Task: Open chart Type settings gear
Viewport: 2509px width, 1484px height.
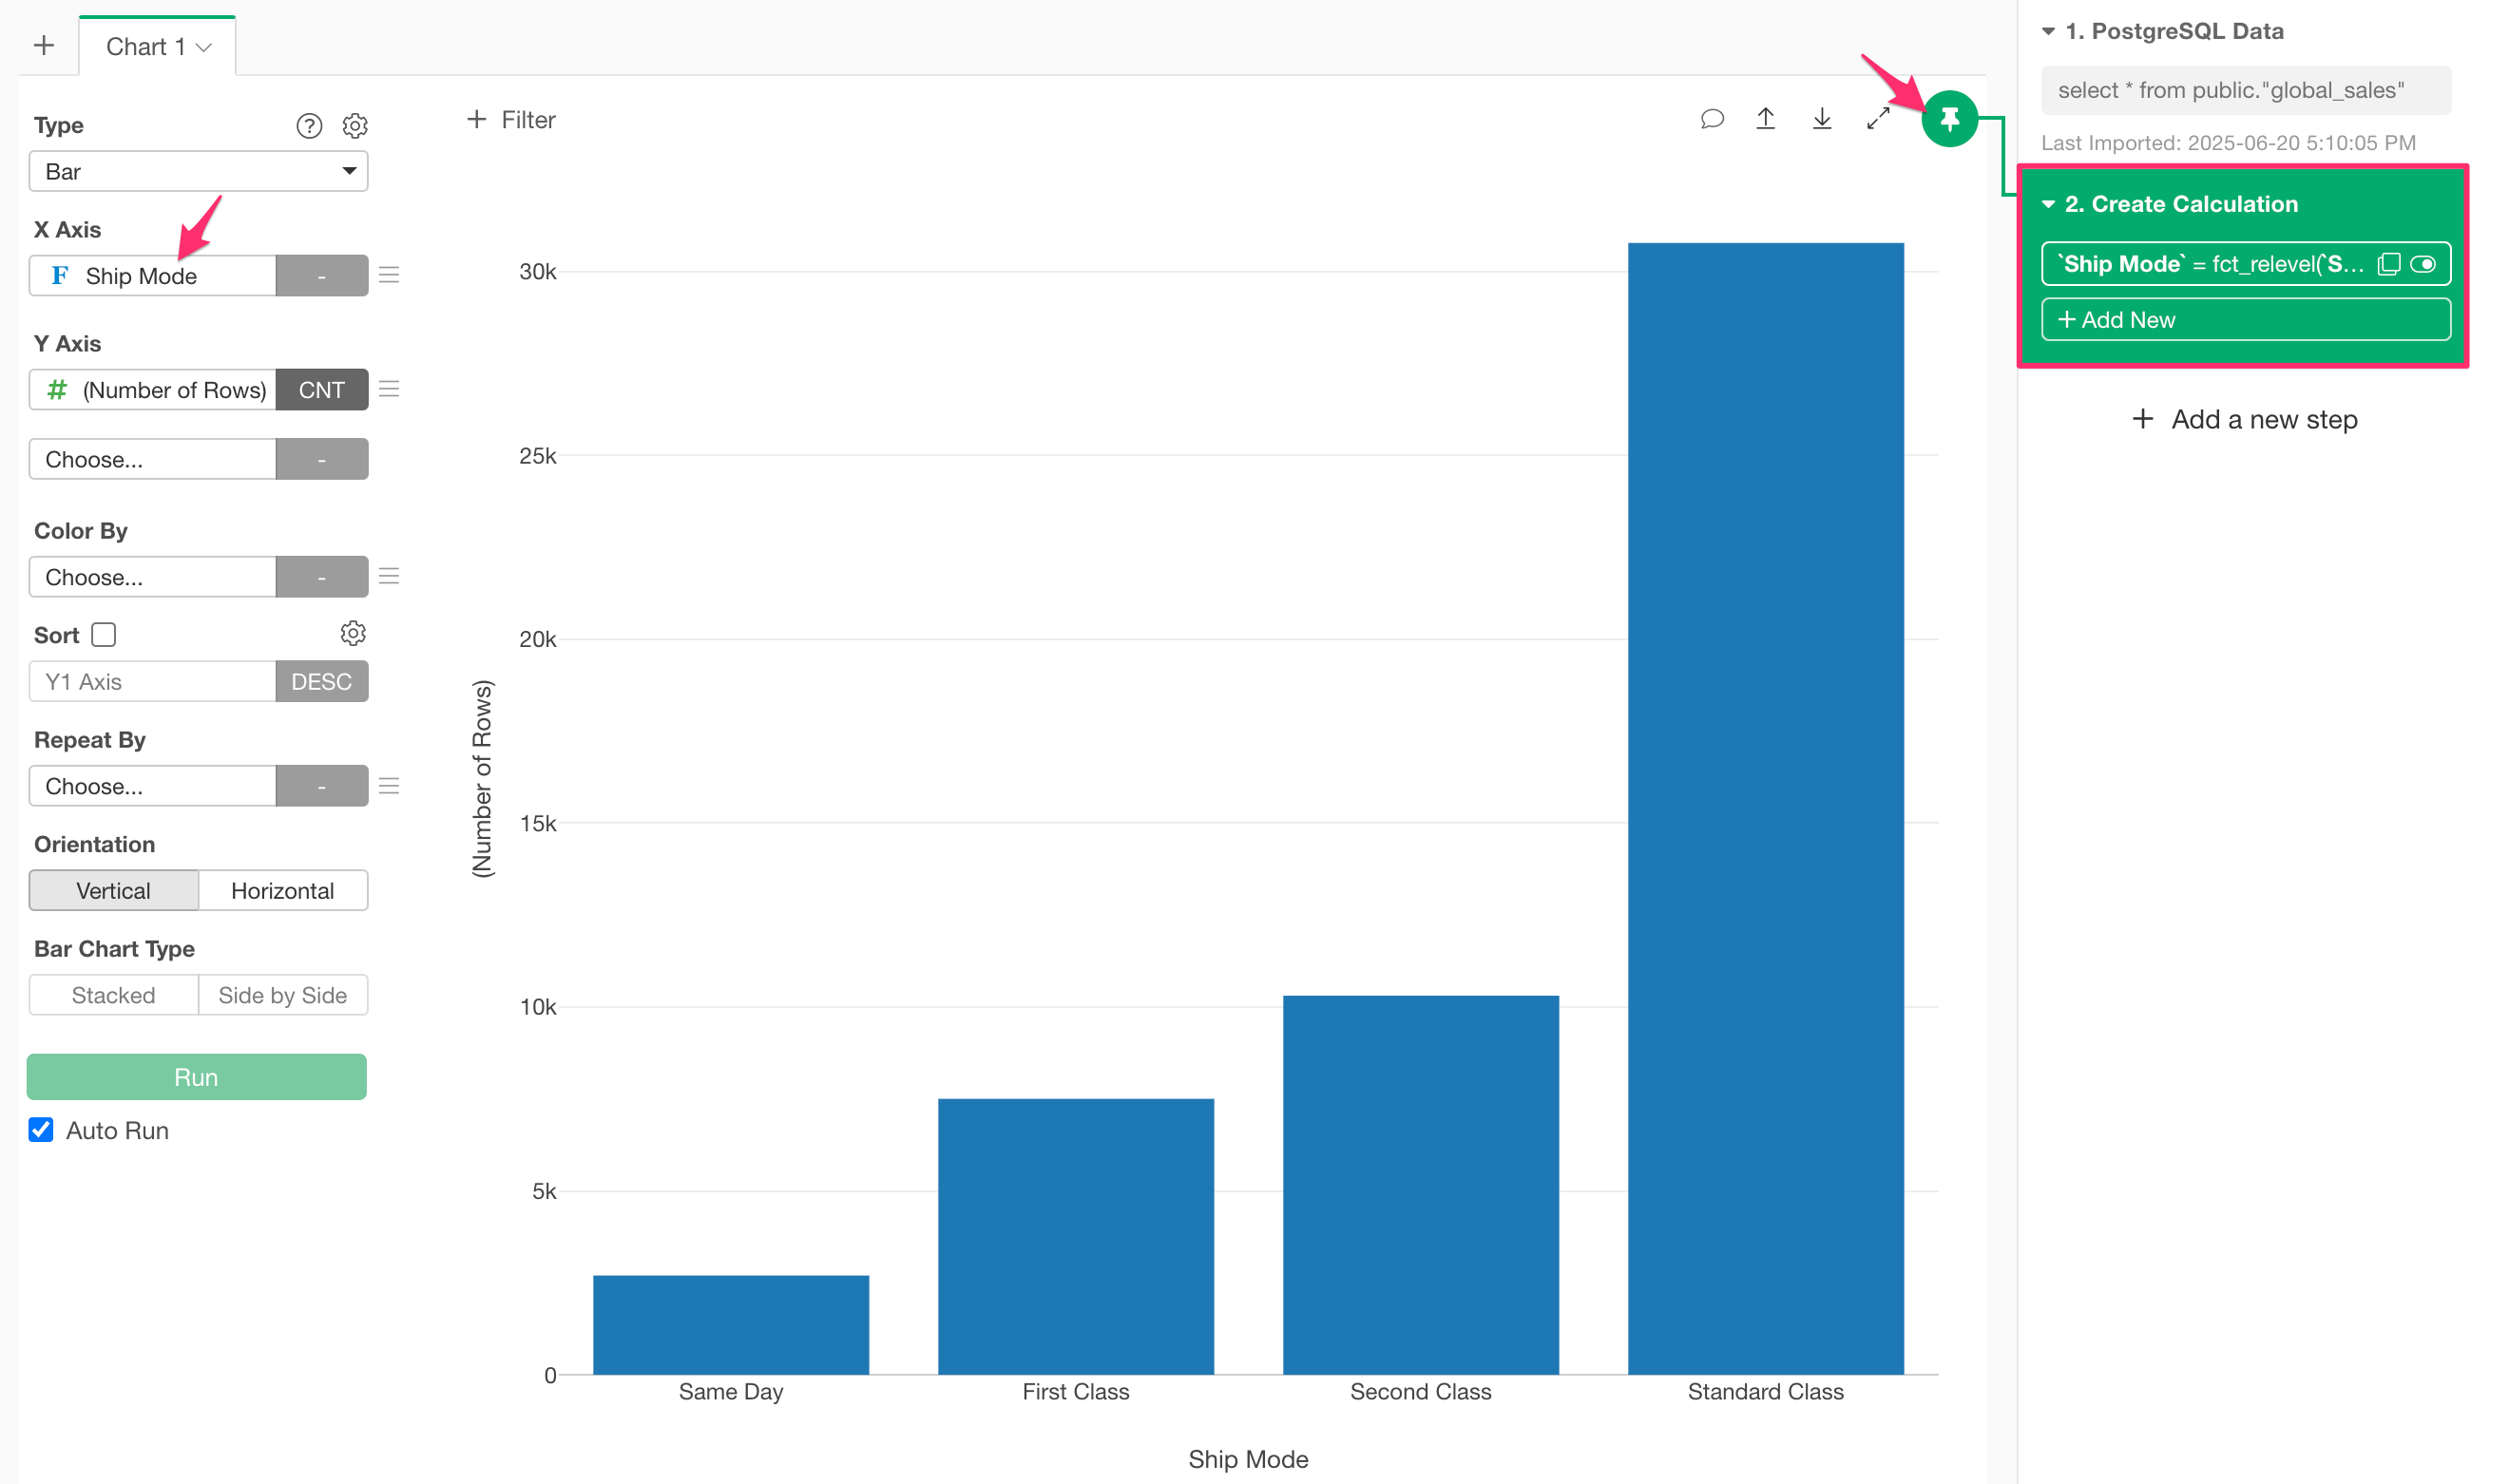Action: click(355, 126)
